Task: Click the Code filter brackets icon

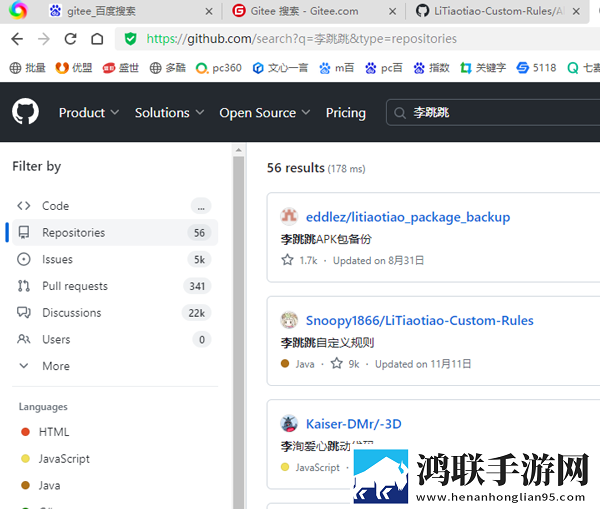Action: pyautogui.click(x=24, y=206)
